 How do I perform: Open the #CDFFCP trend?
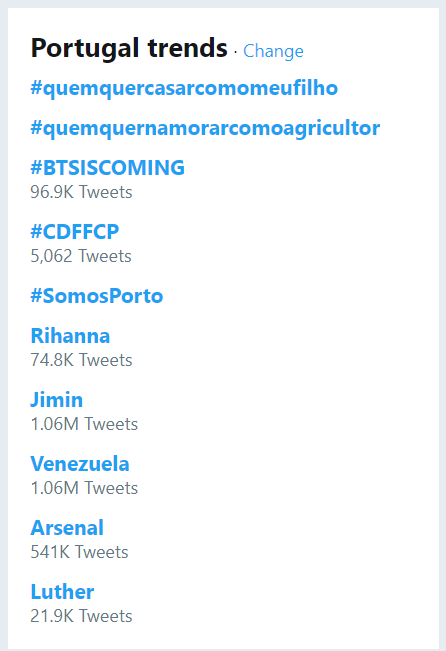pos(75,232)
